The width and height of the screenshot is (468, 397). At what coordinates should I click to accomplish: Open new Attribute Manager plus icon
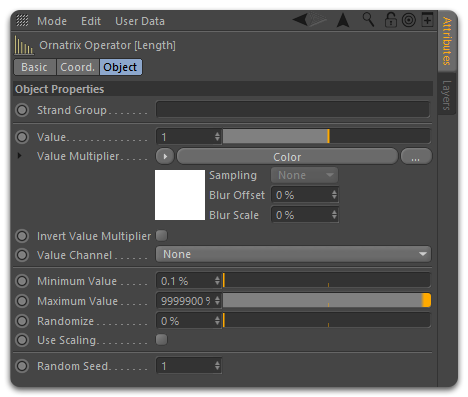[x=427, y=20]
